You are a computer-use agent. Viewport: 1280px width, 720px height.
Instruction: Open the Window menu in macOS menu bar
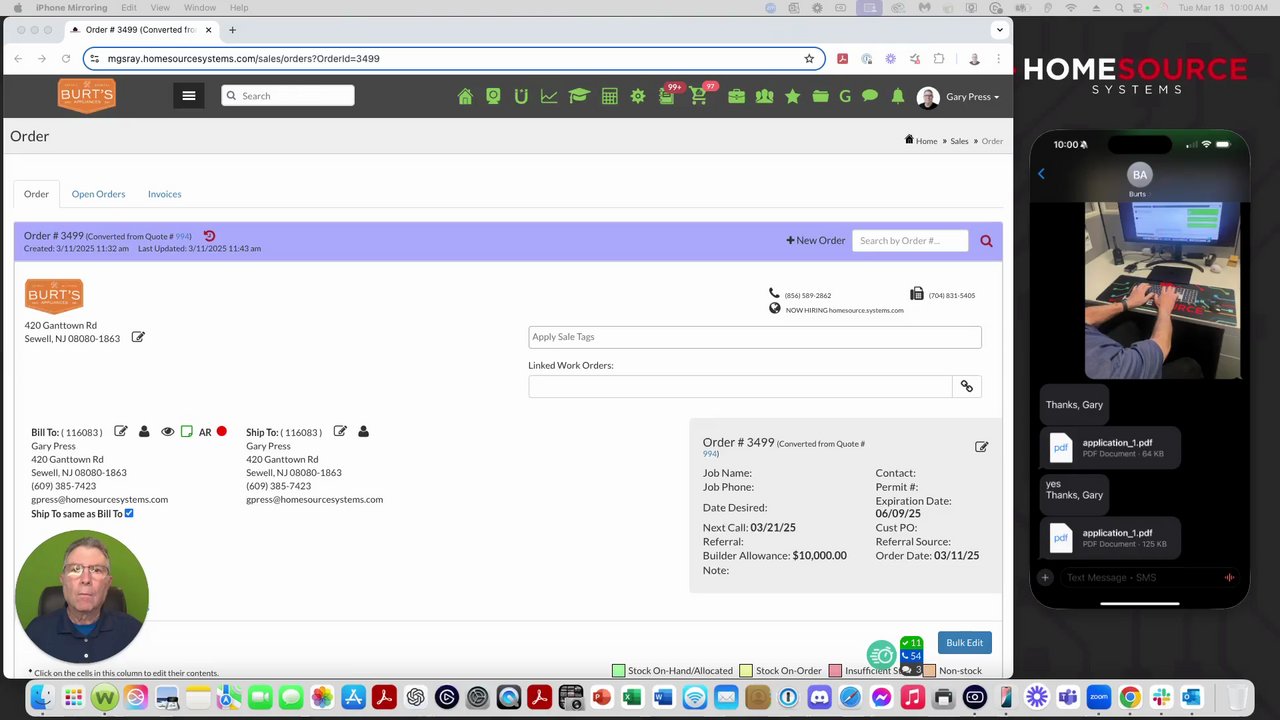pos(200,8)
